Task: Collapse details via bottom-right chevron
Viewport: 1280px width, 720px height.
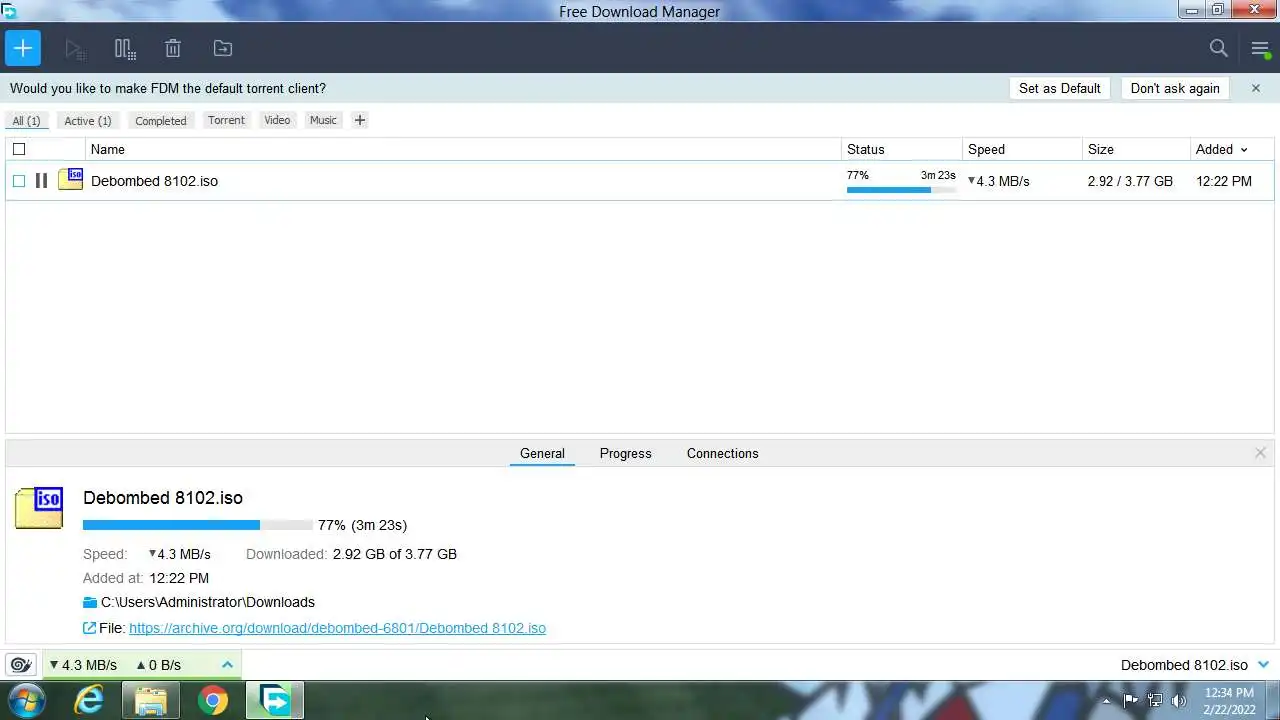Action: (x=1263, y=665)
